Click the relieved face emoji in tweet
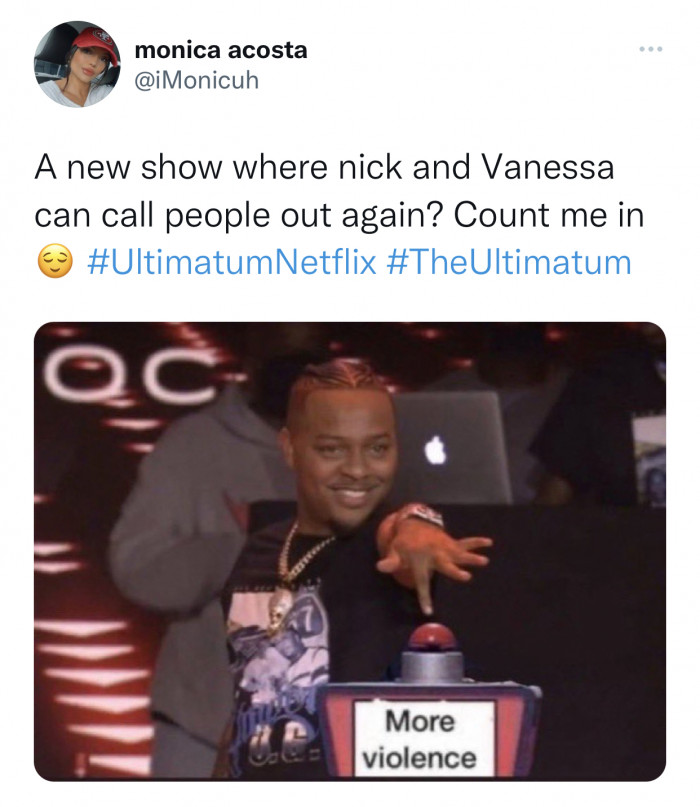The width and height of the screenshot is (700, 807). click(55, 261)
